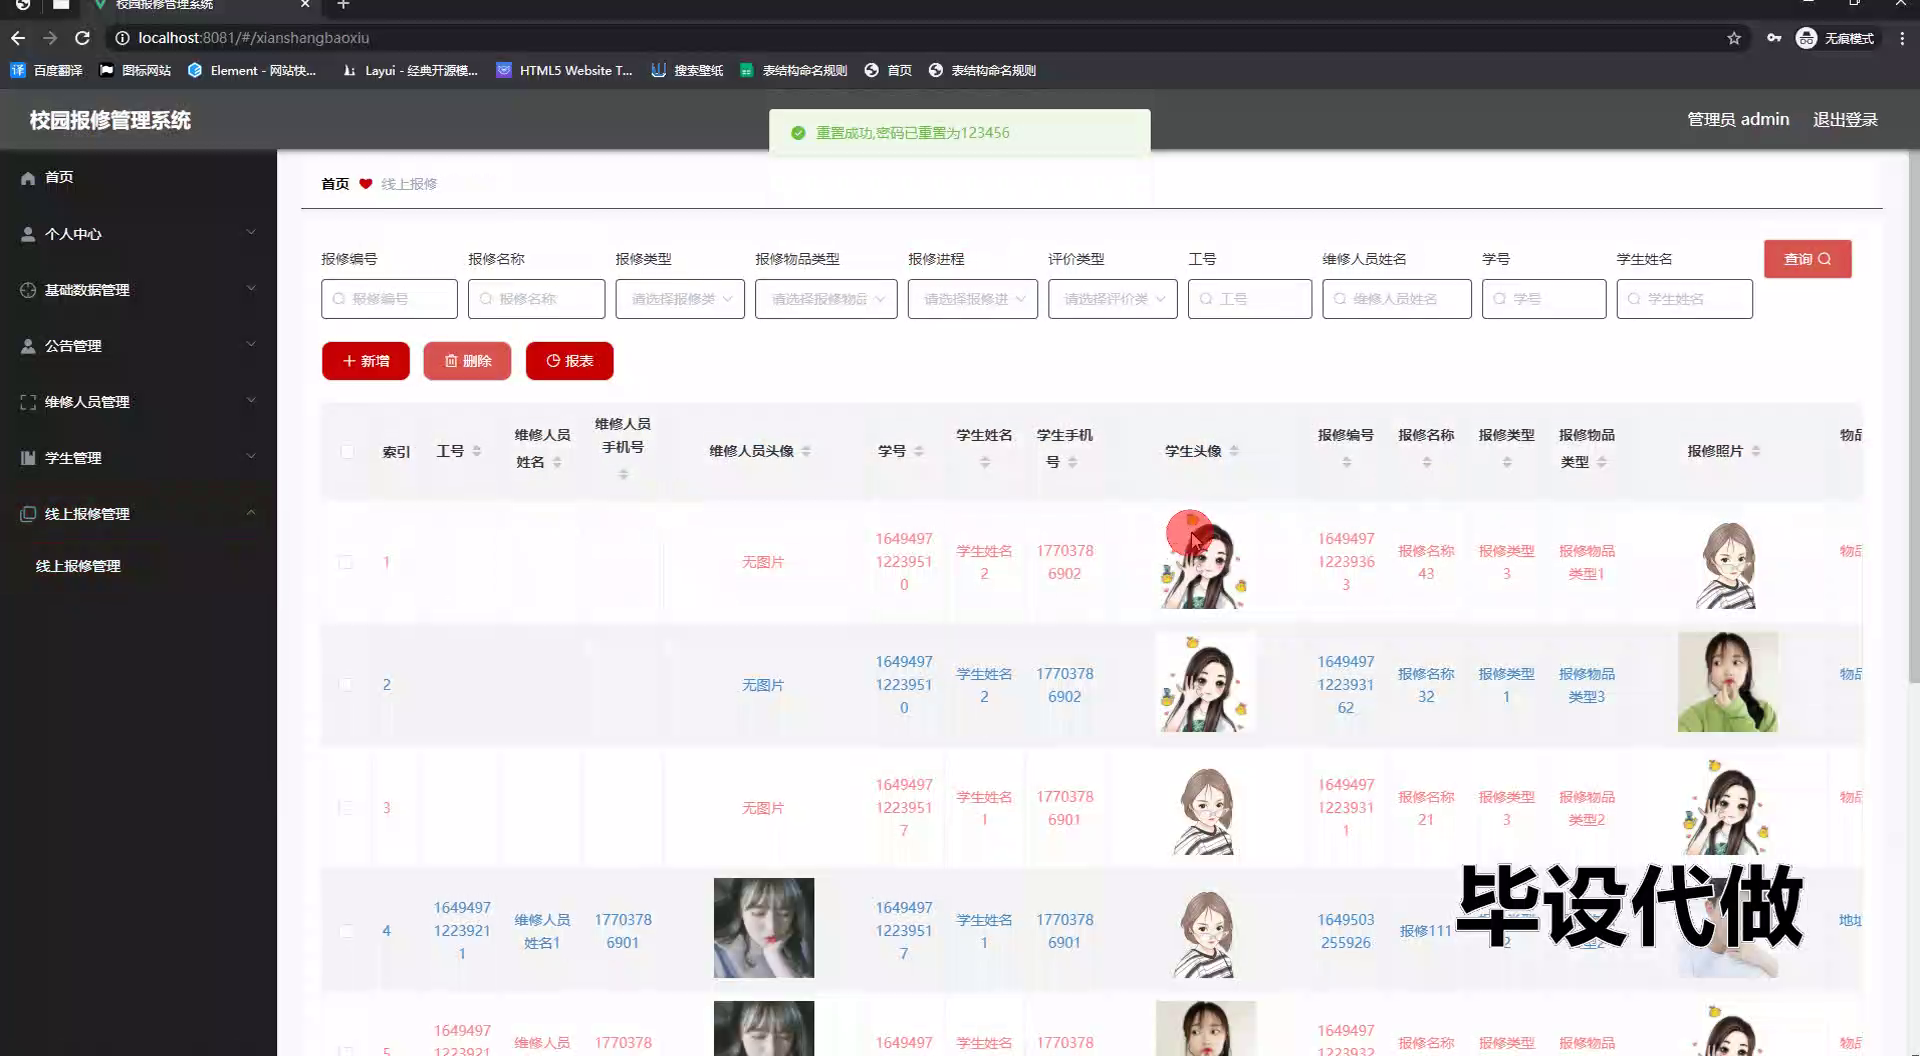Expand the 个人中心 menu chevron
This screenshot has height=1056, width=1920.
pyautogui.click(x=251, y=232)
